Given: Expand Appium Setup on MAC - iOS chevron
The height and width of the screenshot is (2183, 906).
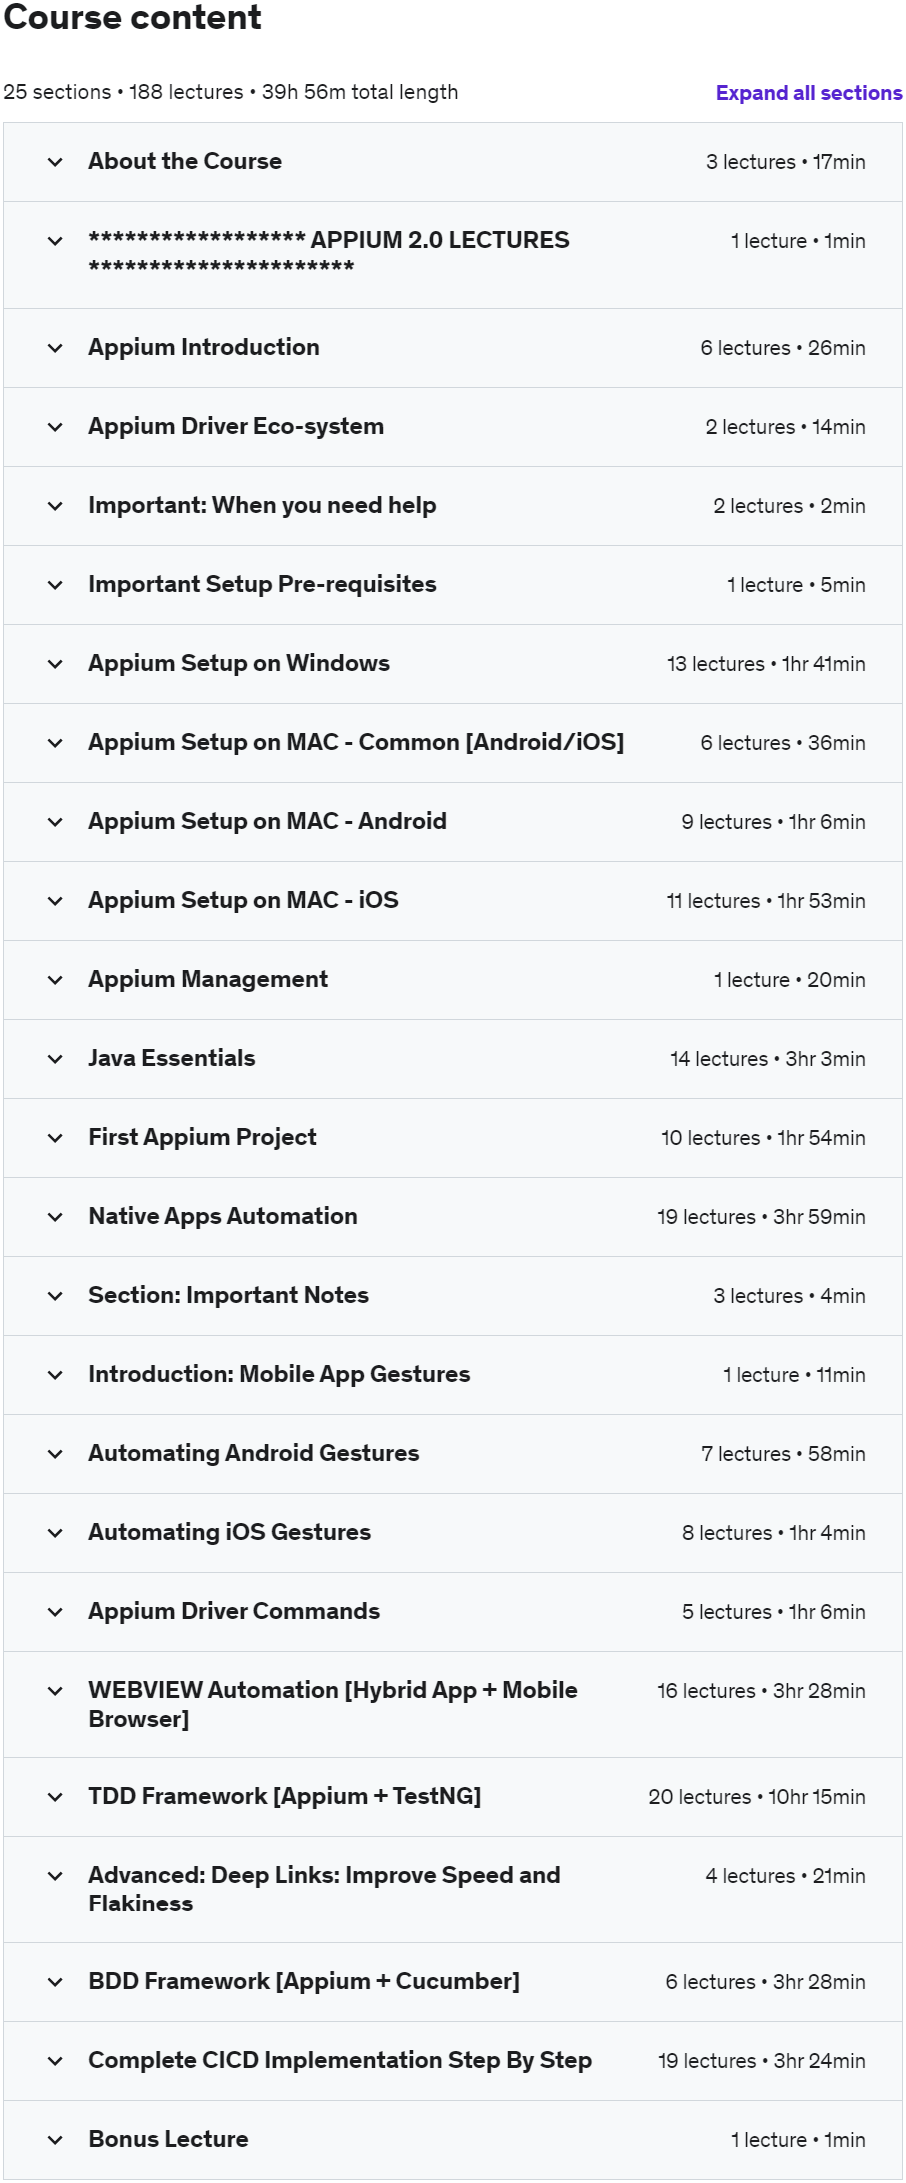Looking at the screenshot, I should pyautogui.click(x=56, y=901).
